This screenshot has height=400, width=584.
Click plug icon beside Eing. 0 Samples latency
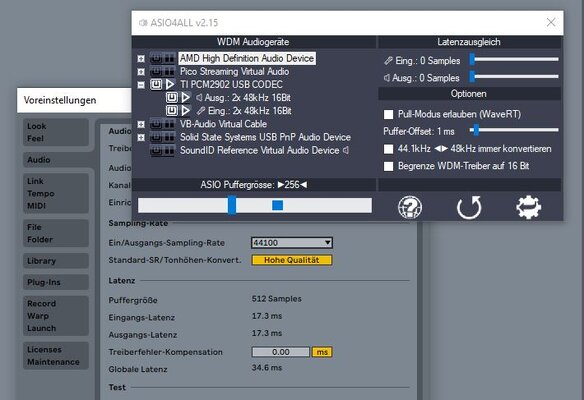(x=388, y=60)
